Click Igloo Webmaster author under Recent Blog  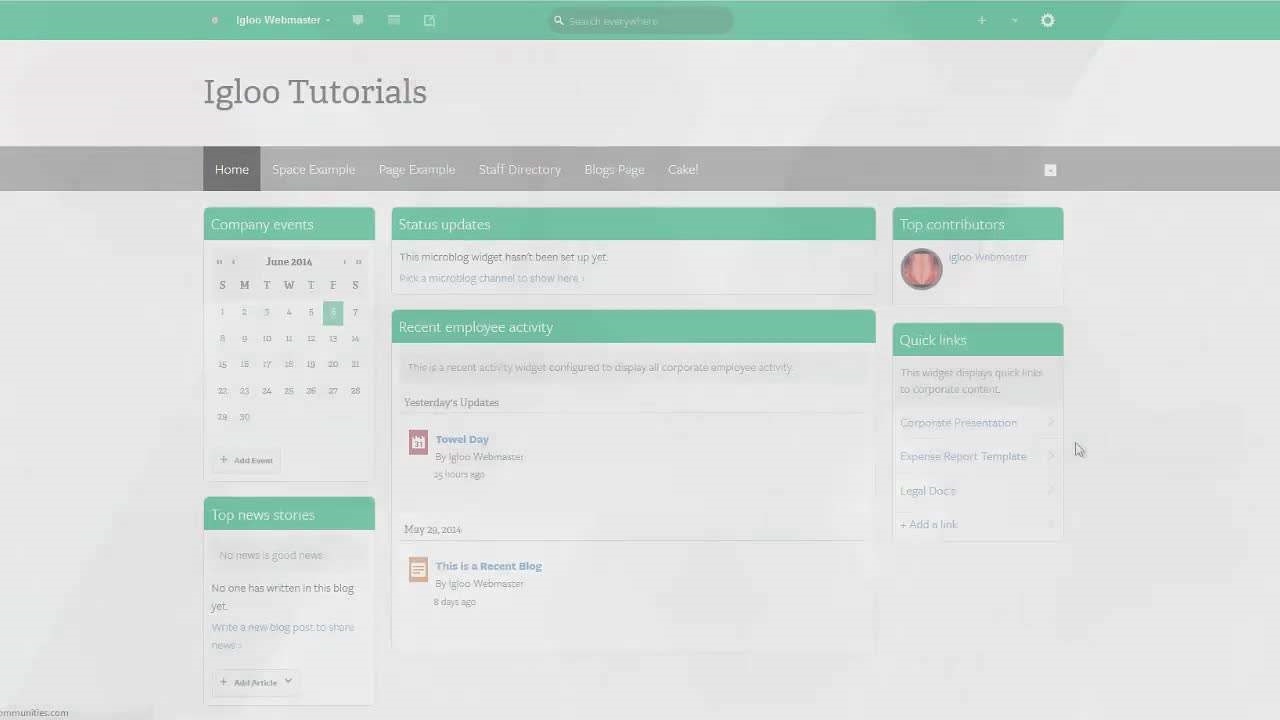tap(486, 584)
